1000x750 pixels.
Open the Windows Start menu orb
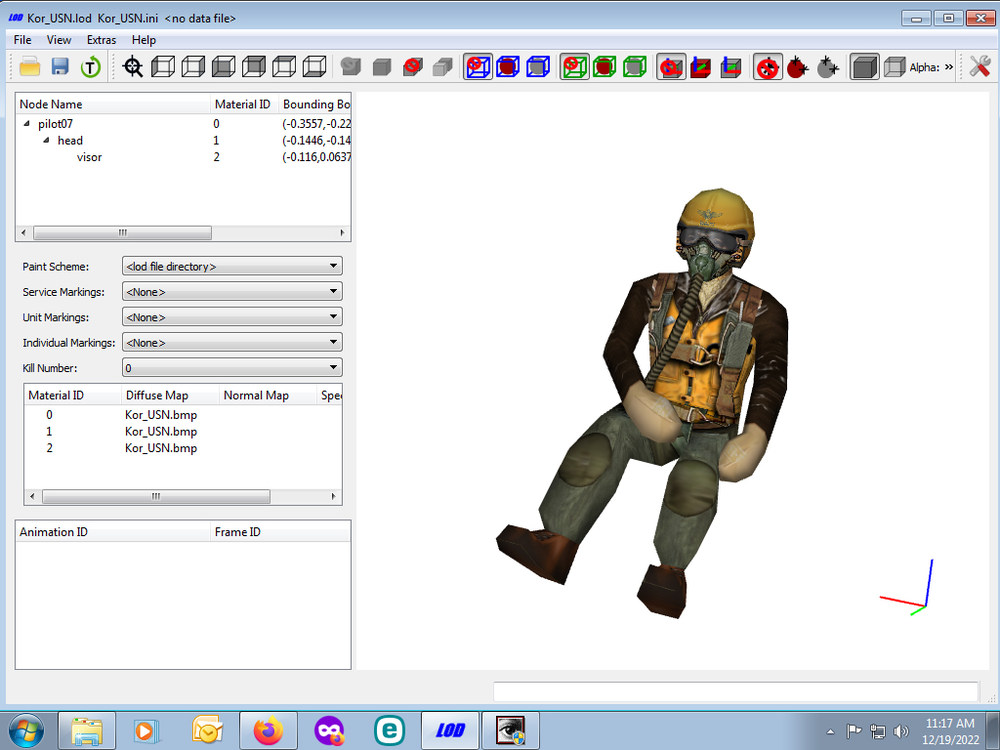[x=26, y=731]
